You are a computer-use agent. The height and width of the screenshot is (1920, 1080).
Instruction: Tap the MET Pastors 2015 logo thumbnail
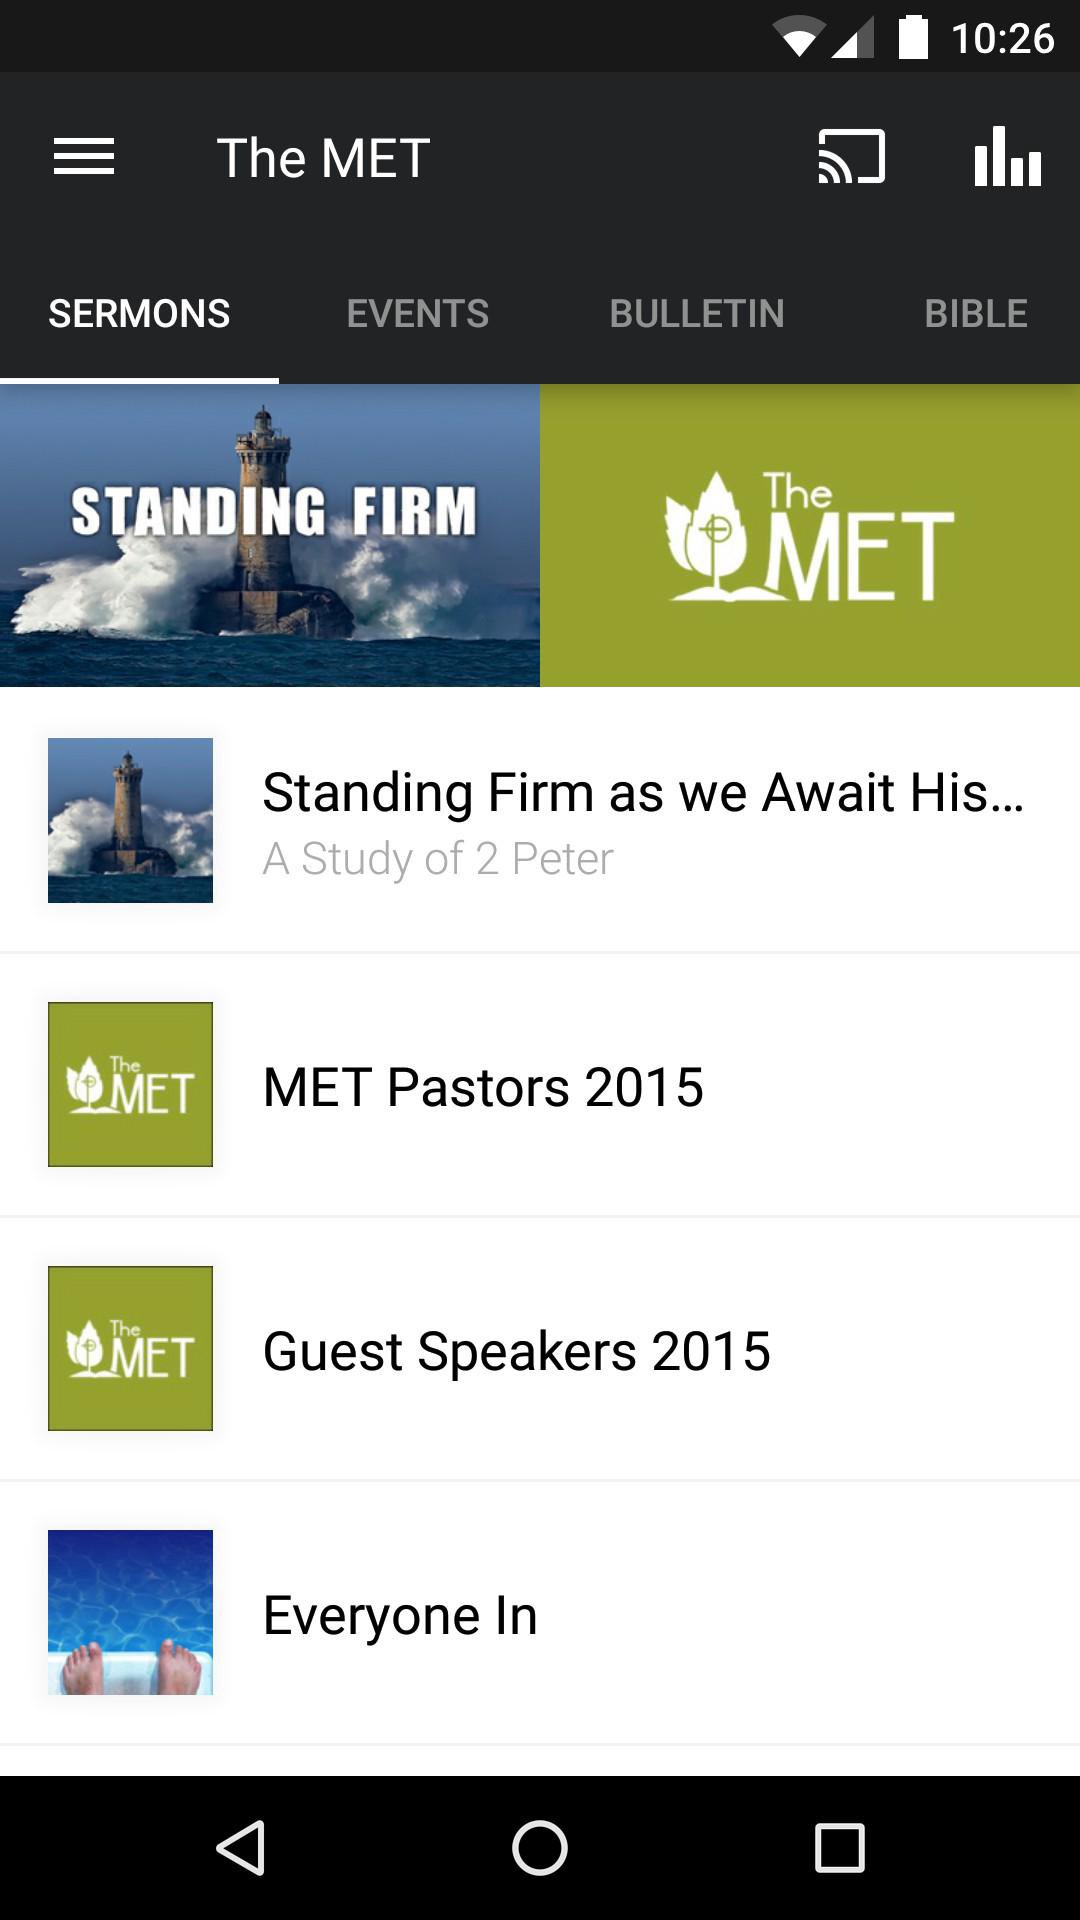pos(130,1084)
